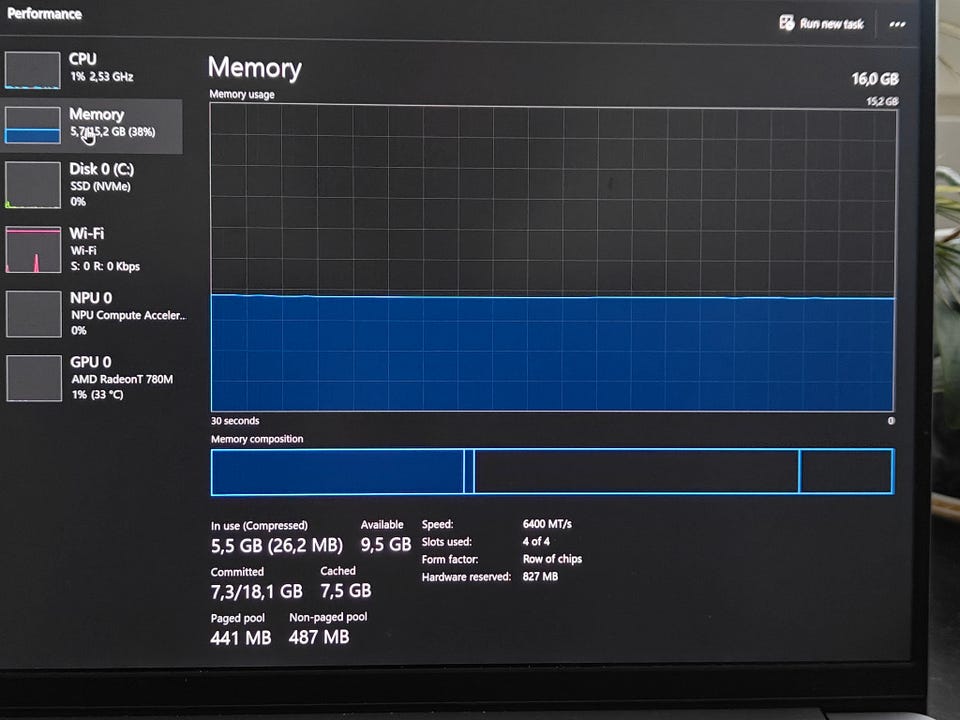Viewport: 960px width, 720px height.
Task: Select the Disk 0 (C:) thumbnail graph
Action: click(x=33, y=185)
